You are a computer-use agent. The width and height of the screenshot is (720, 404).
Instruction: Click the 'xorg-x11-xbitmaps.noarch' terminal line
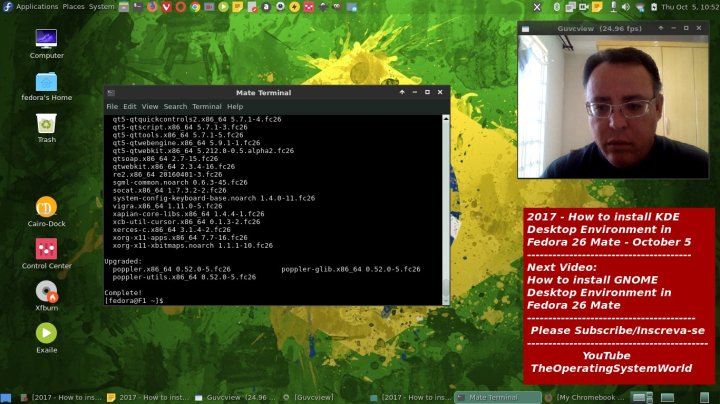pos(192,246)
